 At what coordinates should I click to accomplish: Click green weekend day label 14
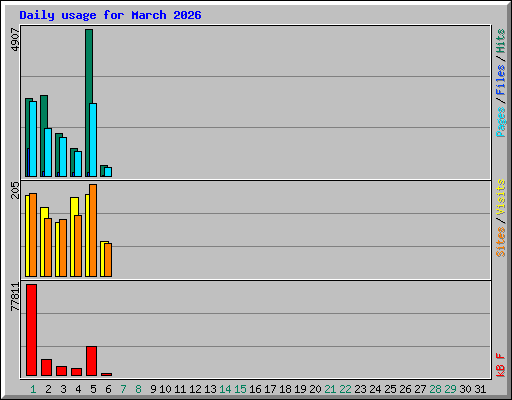coord(225,389)
